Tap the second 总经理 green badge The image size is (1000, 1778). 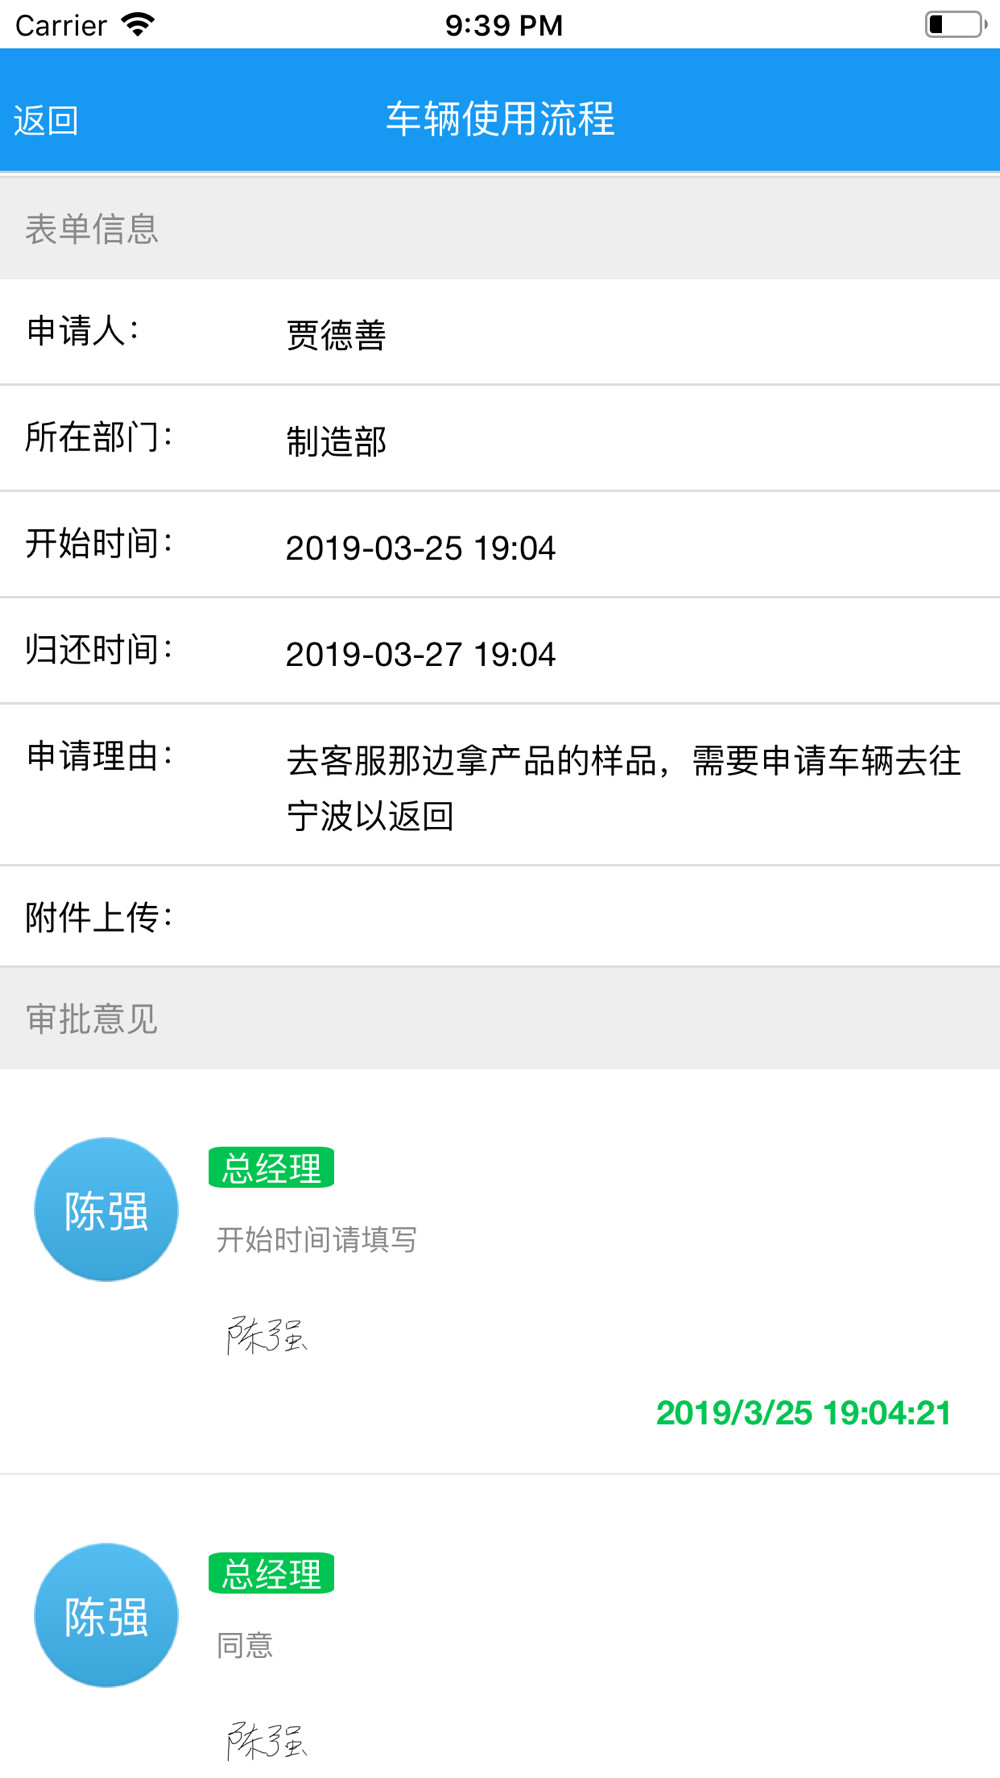[271, 1574]
